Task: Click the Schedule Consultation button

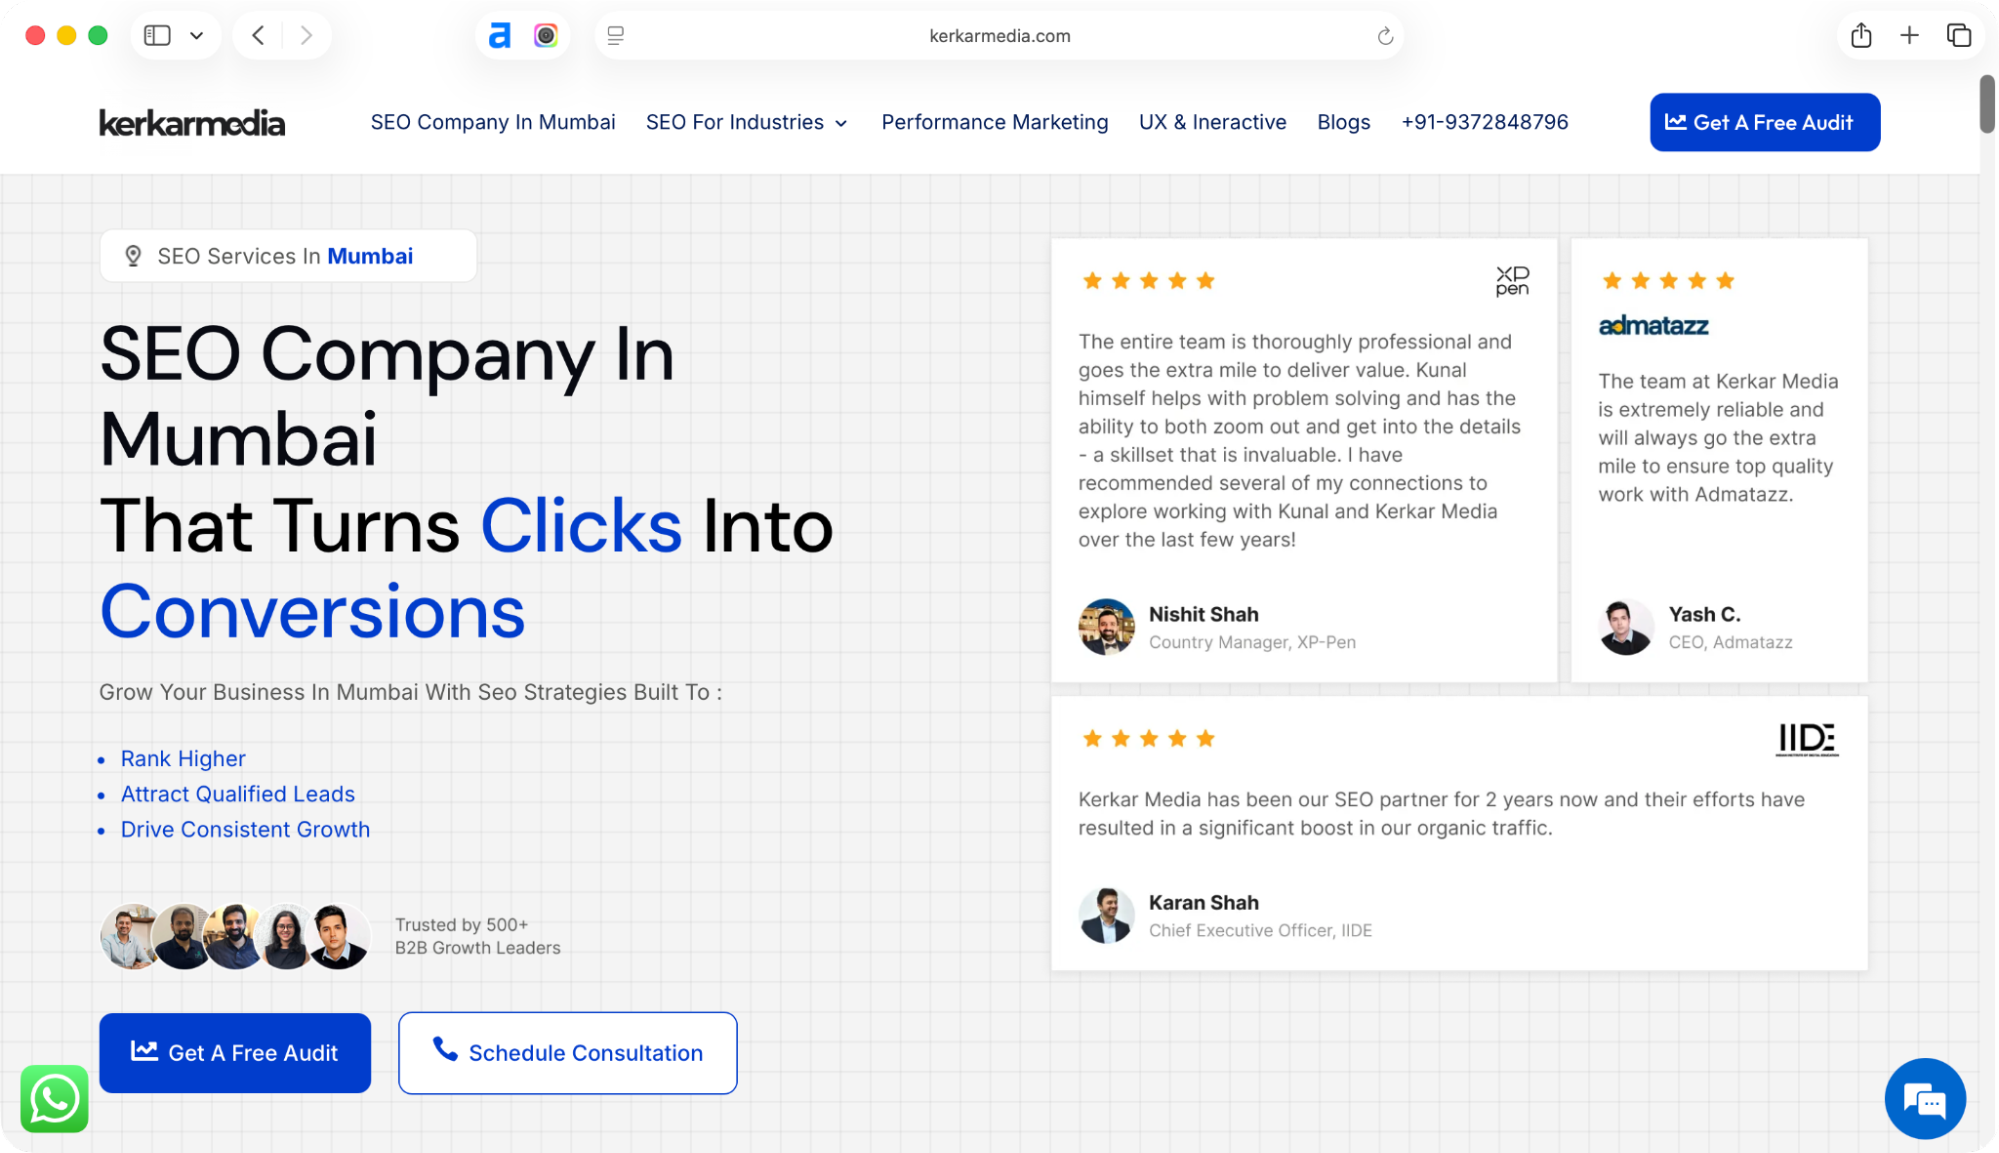Action: coord(567,1053)
